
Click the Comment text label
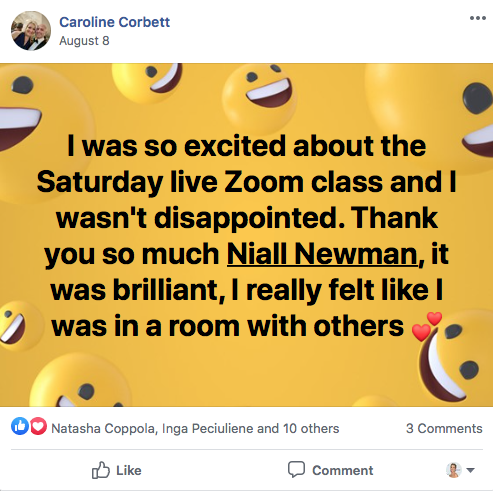coord(343,470)
